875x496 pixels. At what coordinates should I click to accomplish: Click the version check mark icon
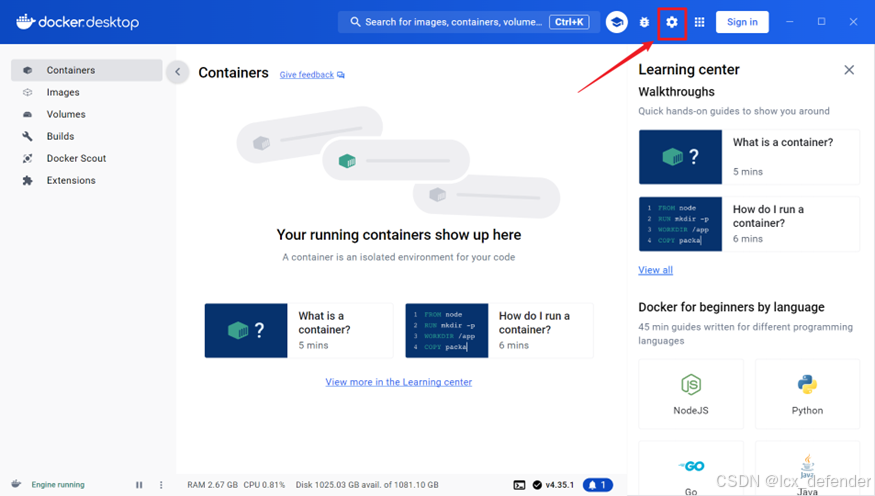[x=537, y=485]
